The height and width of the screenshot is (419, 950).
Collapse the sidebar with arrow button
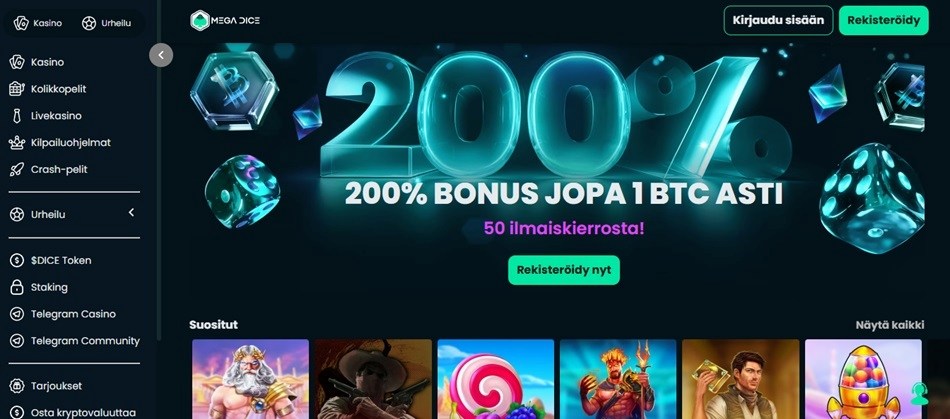coord(161,55)
